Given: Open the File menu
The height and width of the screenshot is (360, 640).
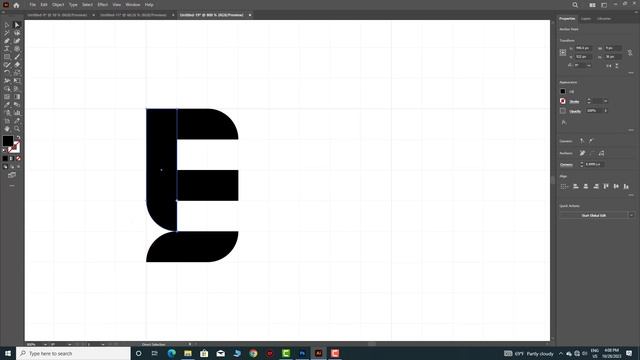Looking at the screenshot, I should [32, 5].
